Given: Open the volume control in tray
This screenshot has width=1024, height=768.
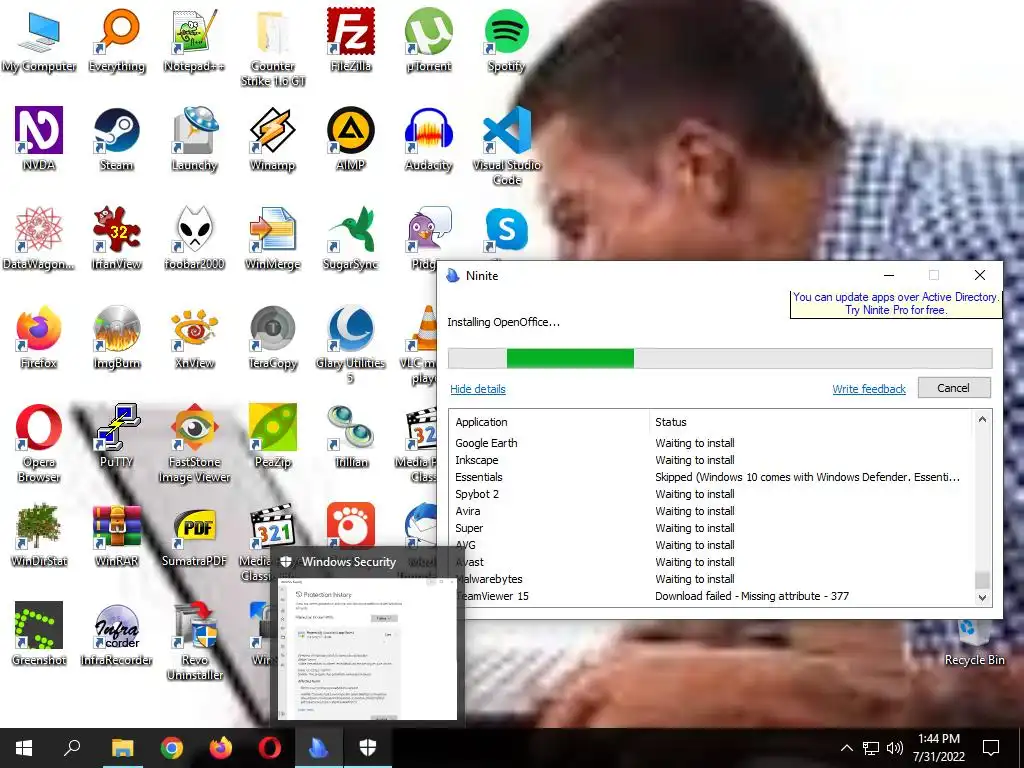Looking at the screenshot, I should 895,748.
